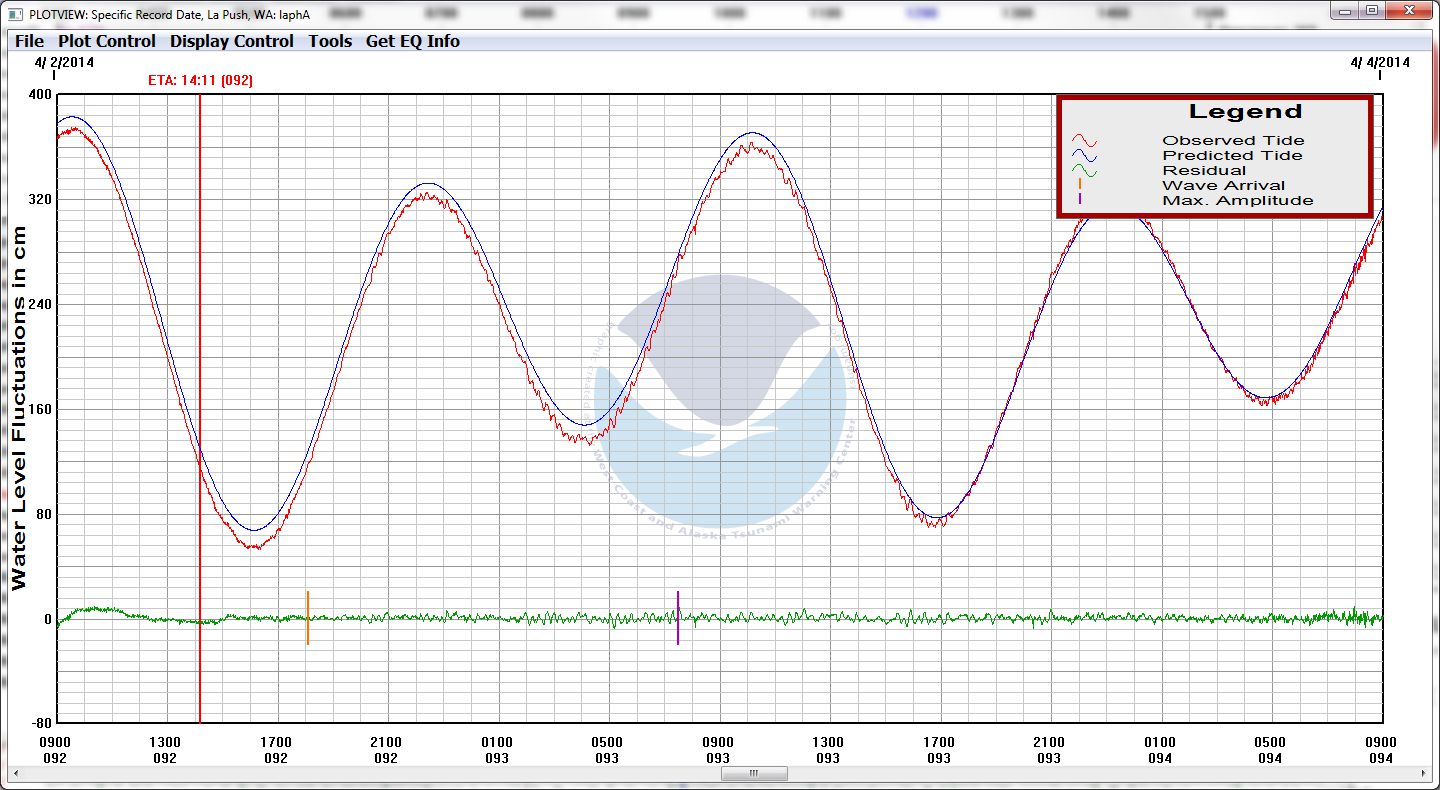
Task: Click the 400 value on the vertical axis
Action: click(40, 96)
